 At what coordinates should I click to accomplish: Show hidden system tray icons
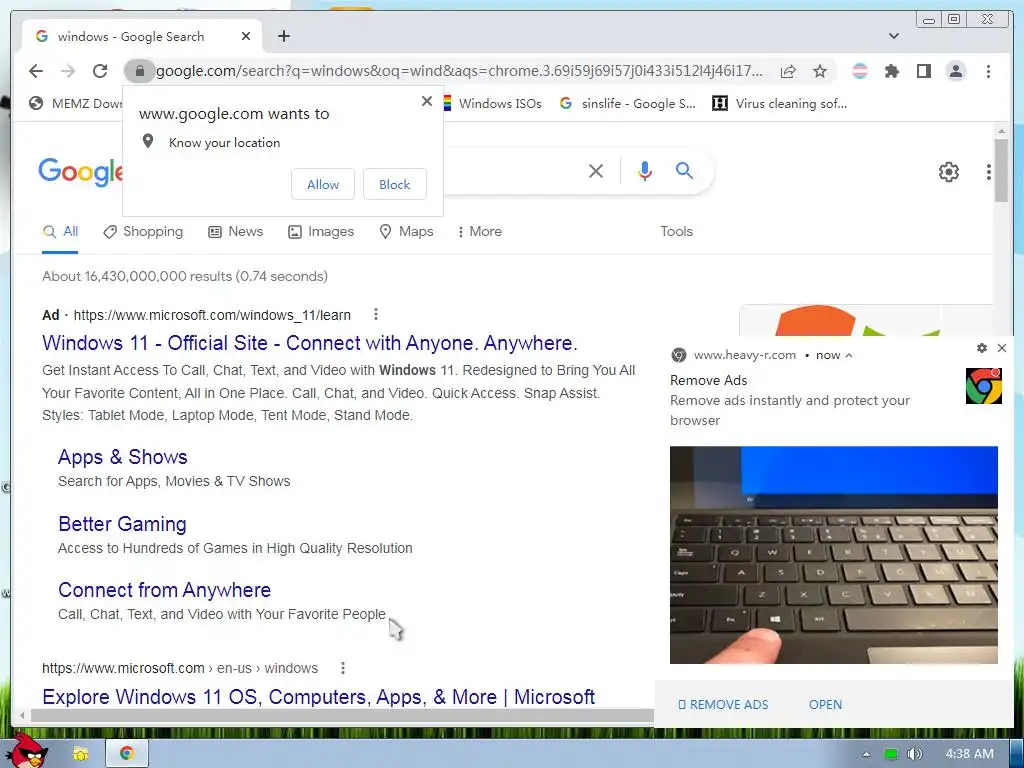(x=866, y=754)
